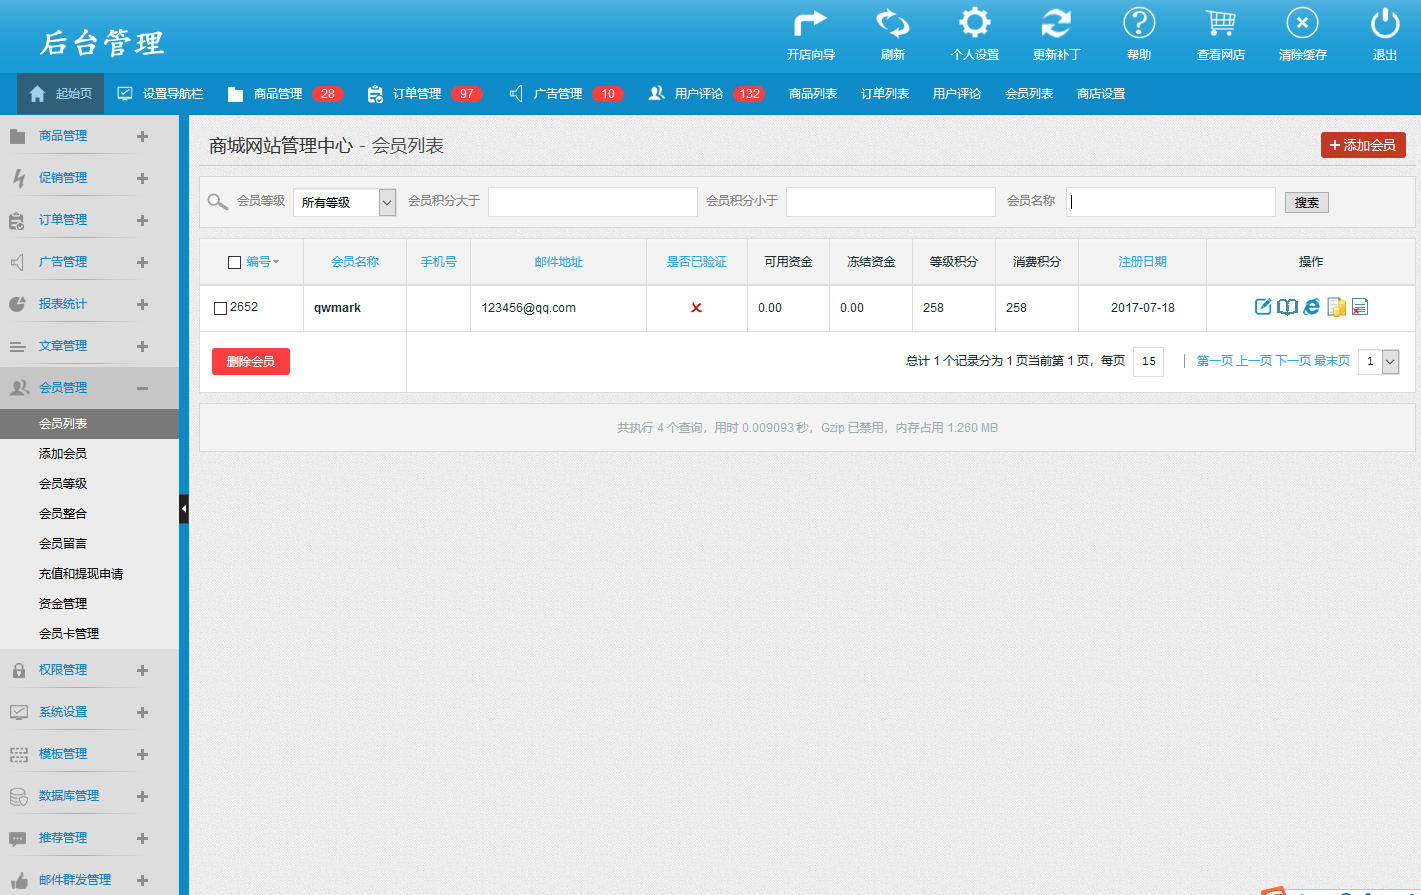Image resolution: width=1421 pixels, height=895 pixels.
Task: Click the magnifier icon in search bar
Action: pyautogui.click(x=217, y=202)
